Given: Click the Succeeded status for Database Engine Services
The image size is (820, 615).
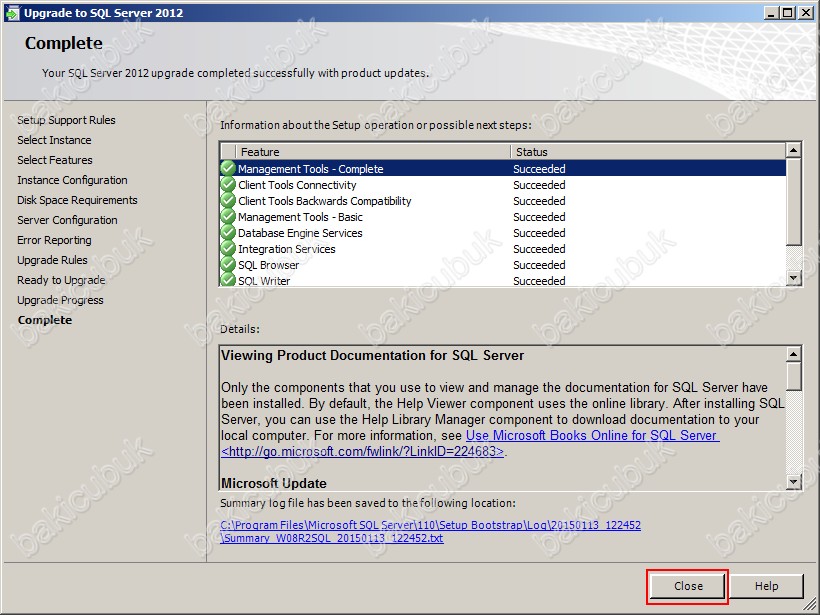Looking at the screenshot, I should 539,233.
